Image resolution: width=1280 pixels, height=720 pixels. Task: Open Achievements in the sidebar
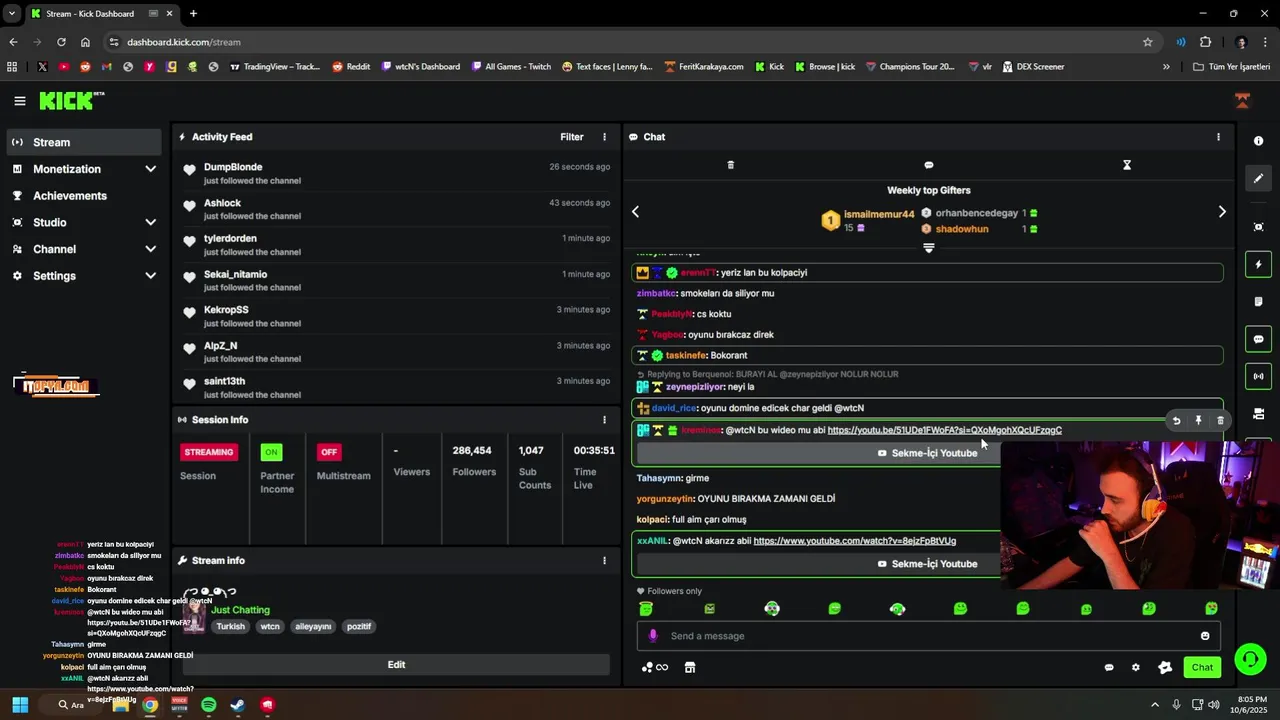84,196
